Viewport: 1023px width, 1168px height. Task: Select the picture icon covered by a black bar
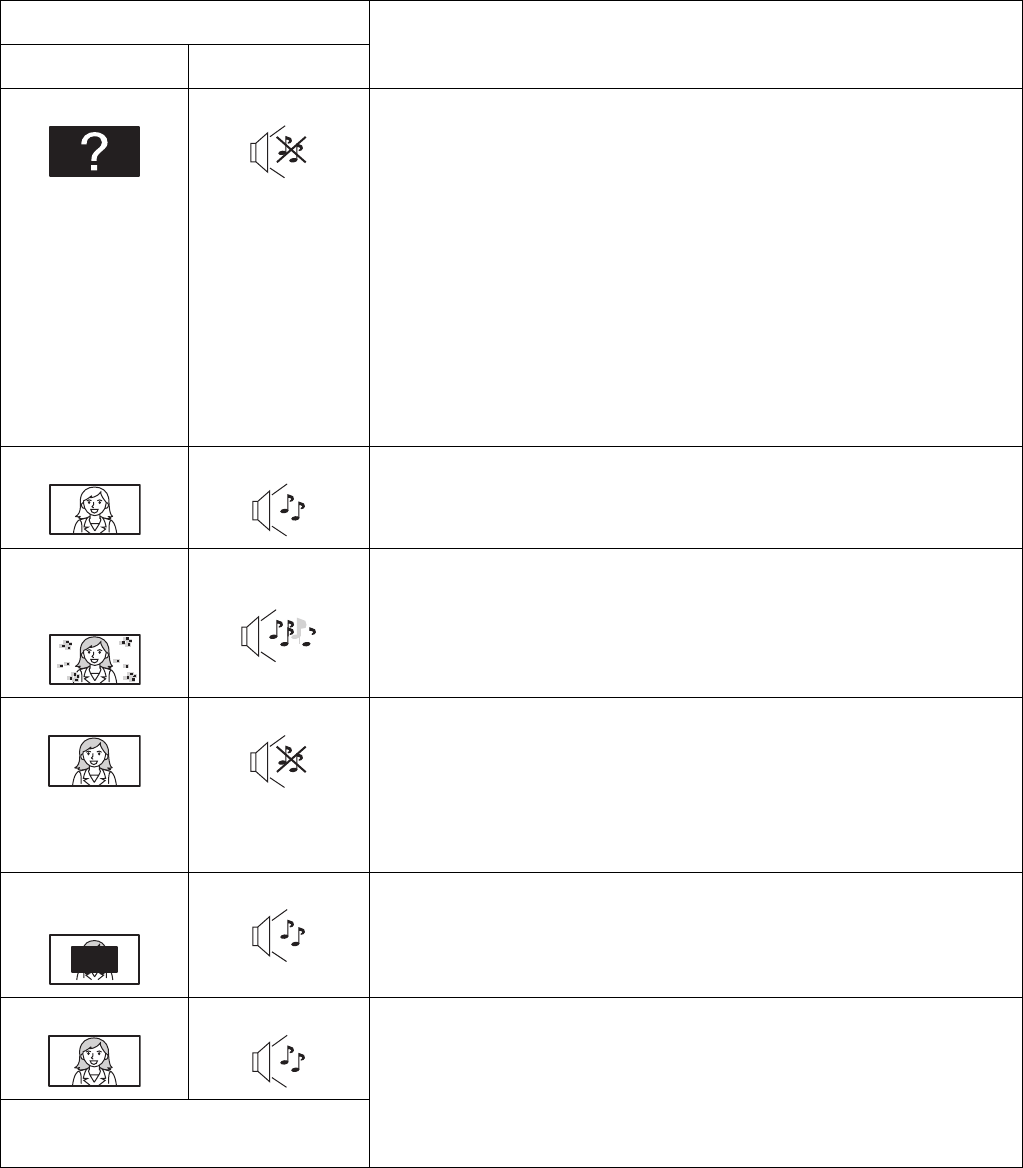click(x=94, y=959)
